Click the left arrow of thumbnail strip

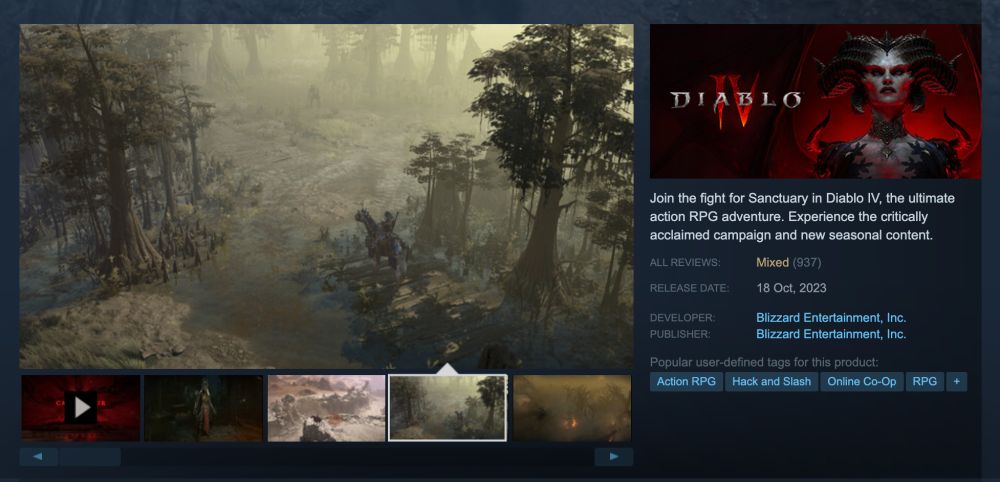(38, 456)
